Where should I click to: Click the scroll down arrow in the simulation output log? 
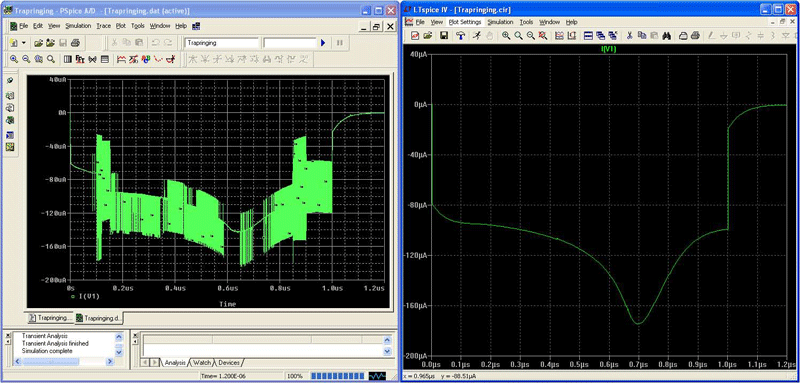click(x=119, y=352)
